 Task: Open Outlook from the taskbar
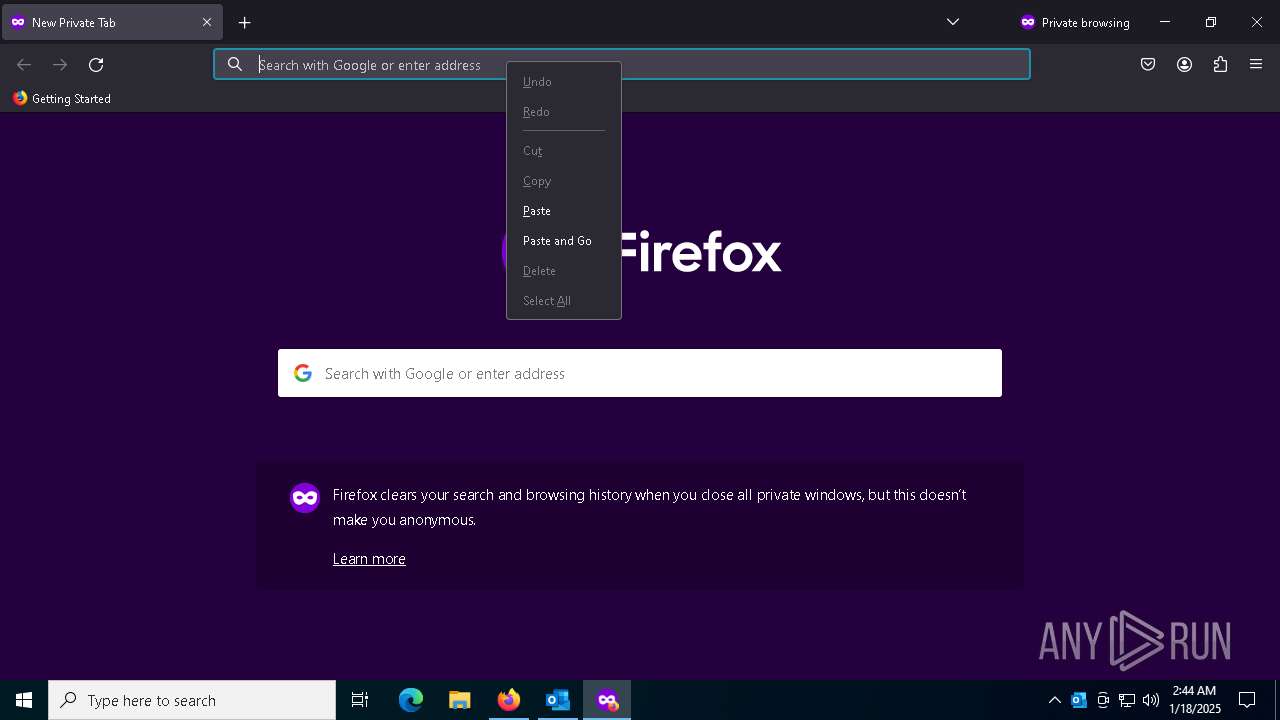(x=558, y=700)
